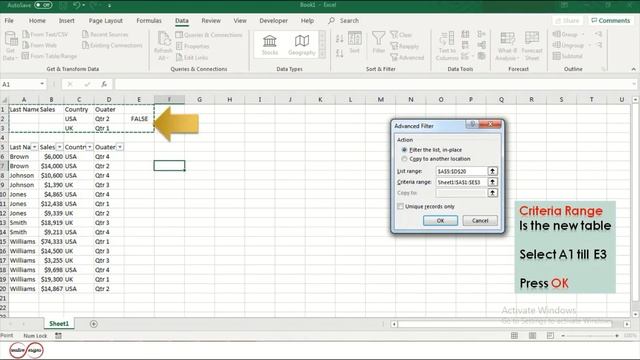
Task: Group selected rows or columns
Action: 568,34
